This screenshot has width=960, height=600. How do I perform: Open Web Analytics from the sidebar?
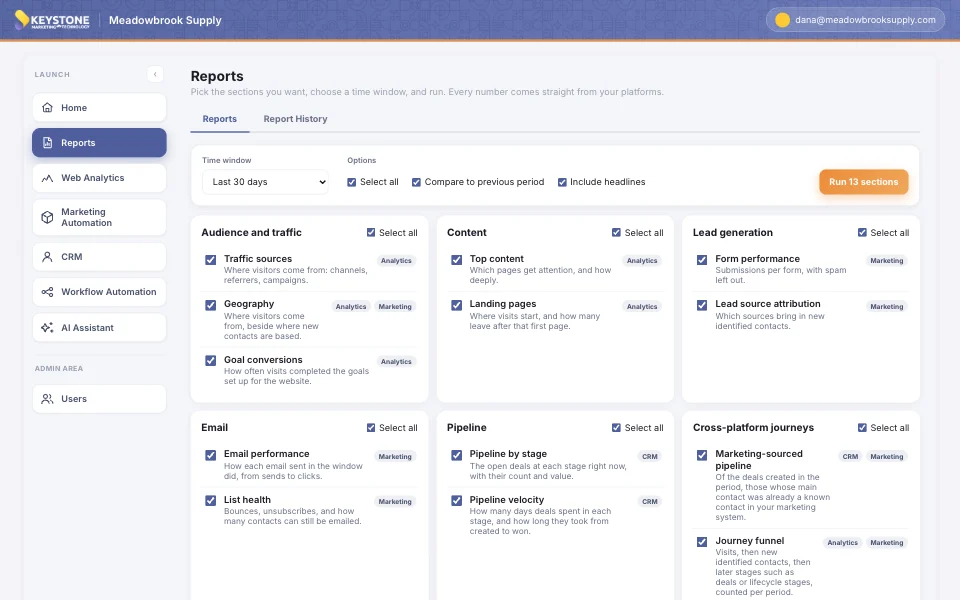coord(99,178)
